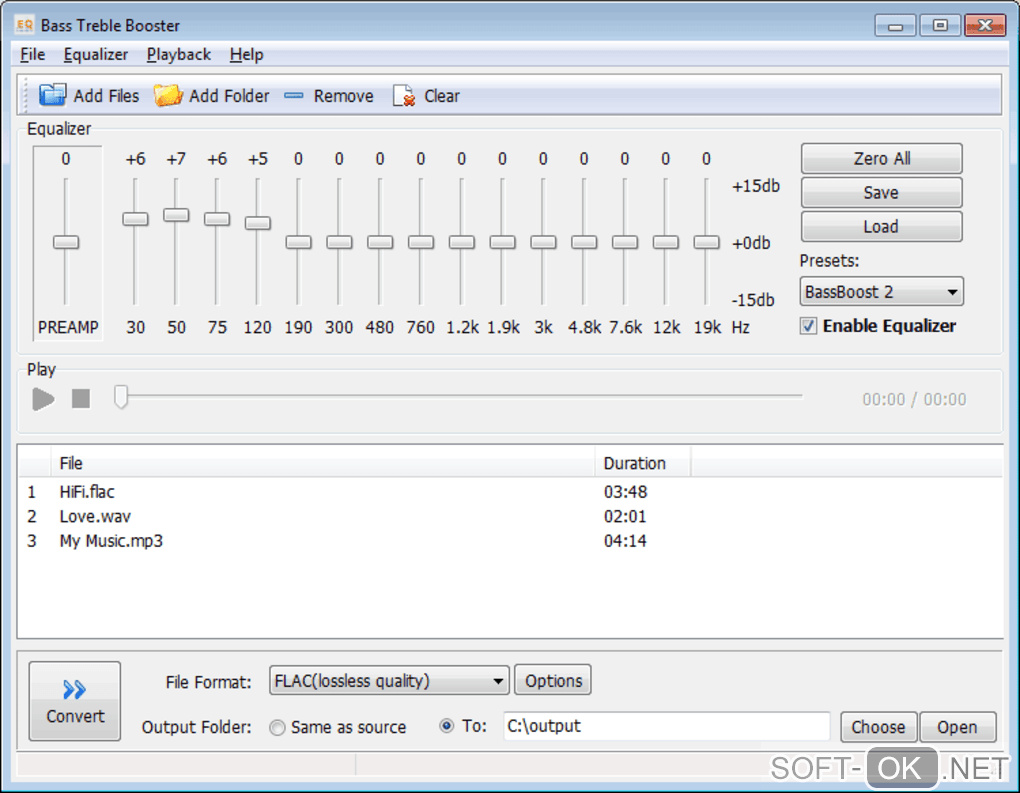Click the 7.6k band slider handle

625,242
